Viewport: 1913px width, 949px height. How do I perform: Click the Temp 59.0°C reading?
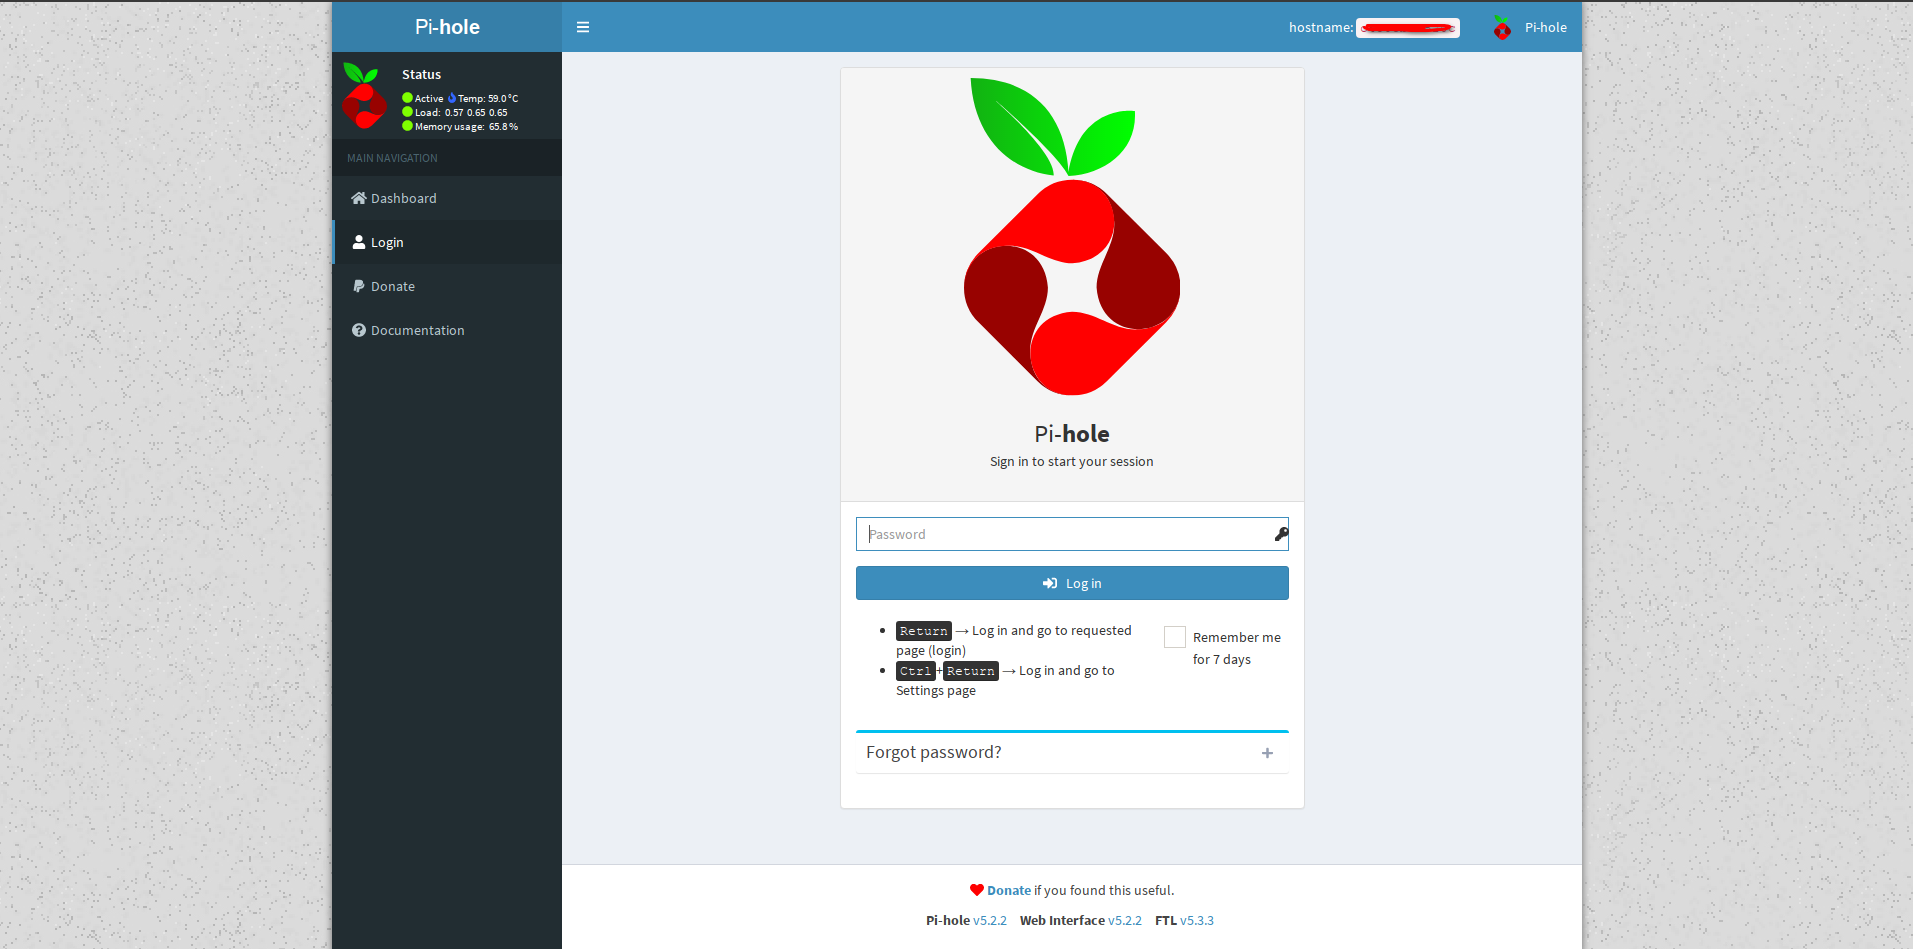point(488,99)
